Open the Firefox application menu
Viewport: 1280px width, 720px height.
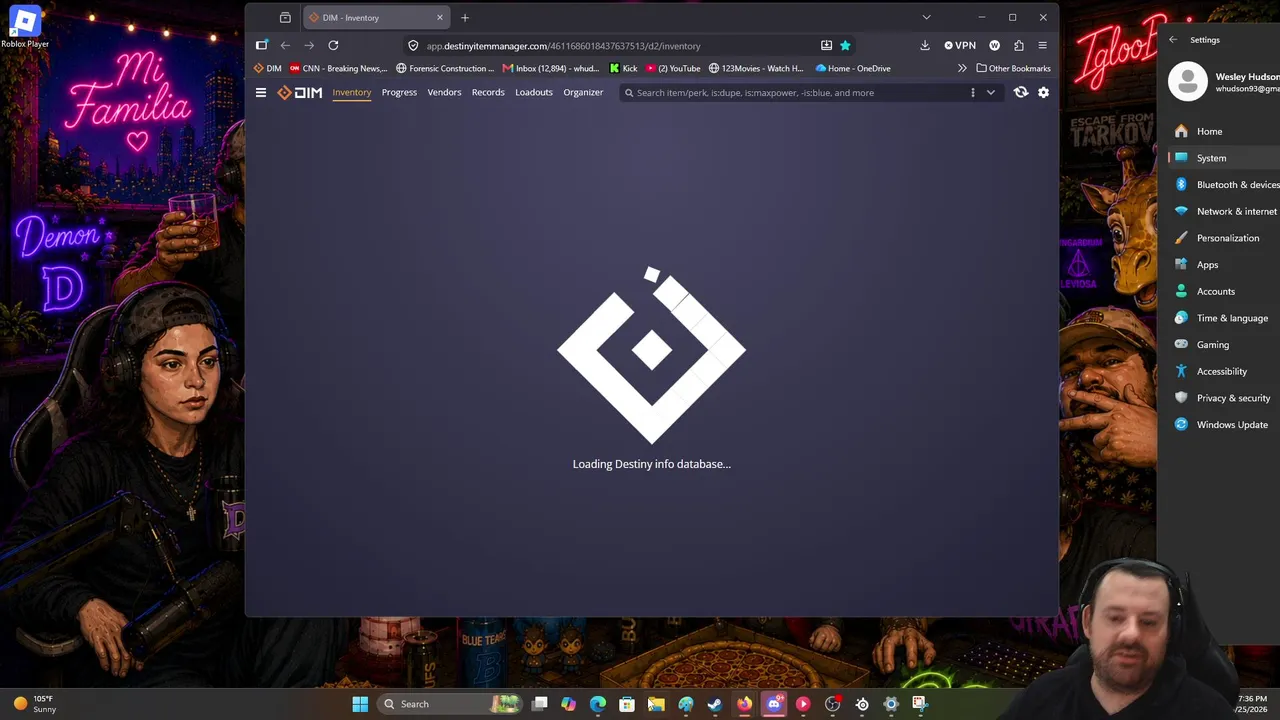pos(1042,45)
